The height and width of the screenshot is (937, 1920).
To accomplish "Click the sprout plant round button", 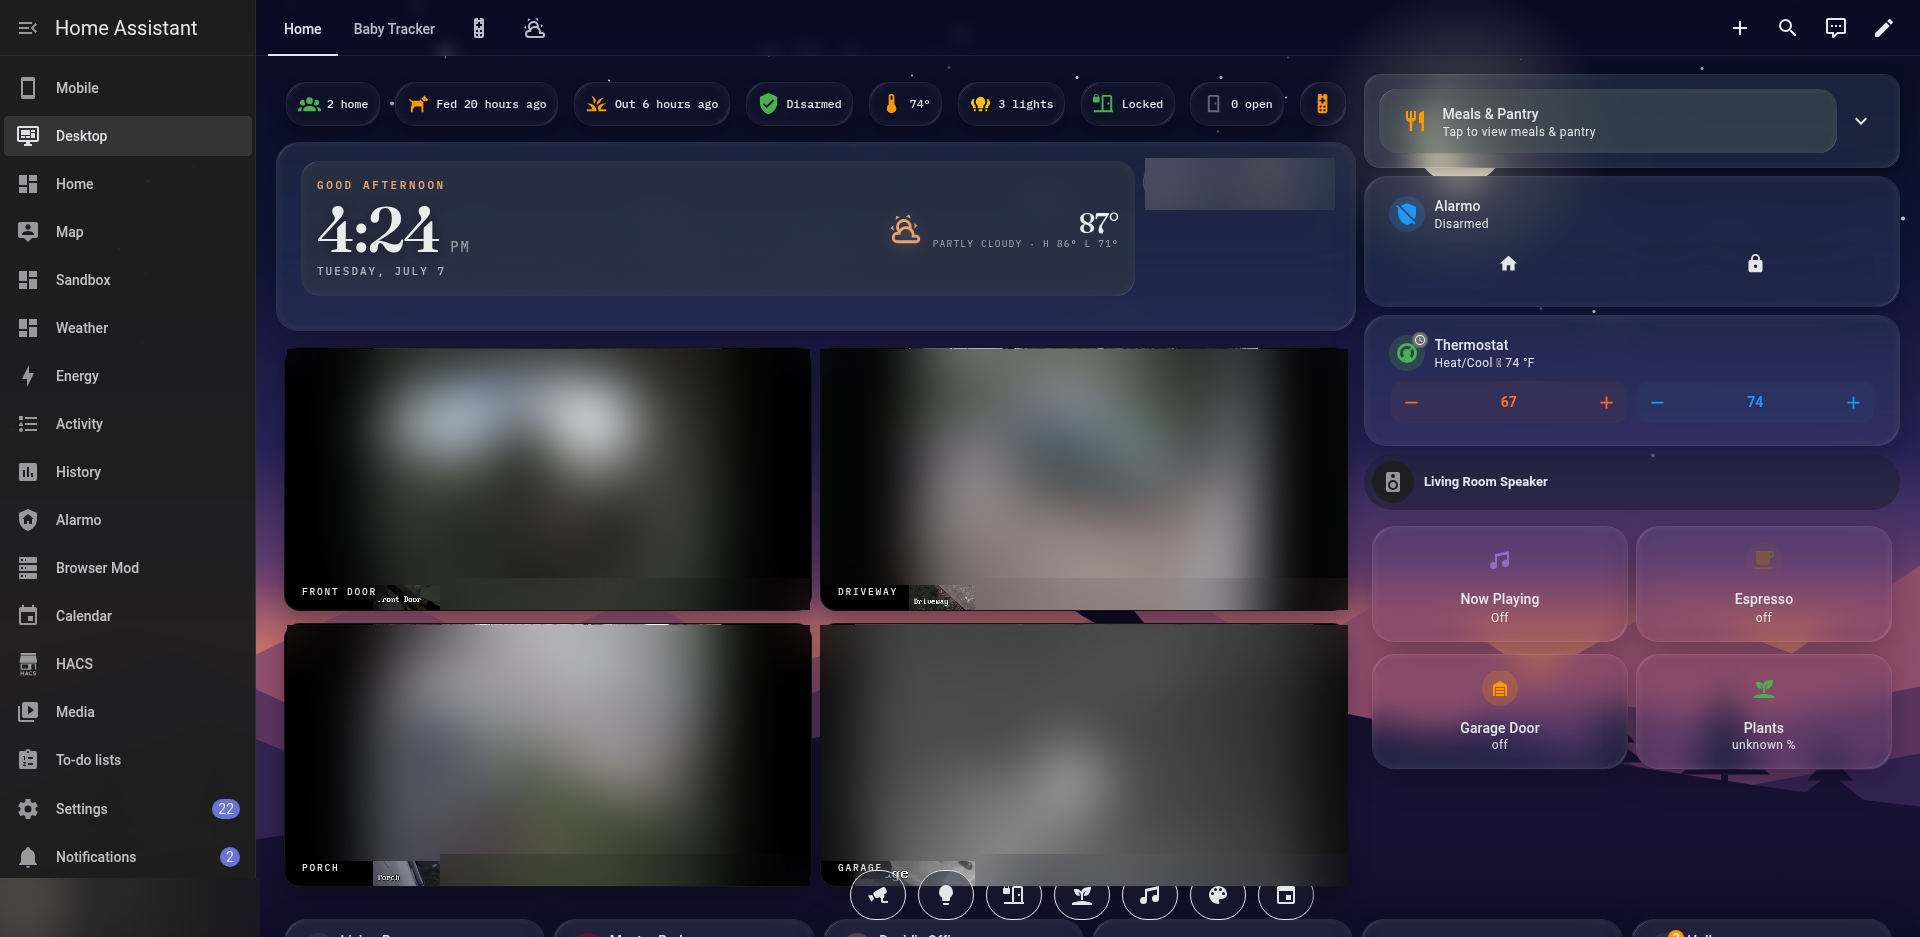I will coord(1082,895).
